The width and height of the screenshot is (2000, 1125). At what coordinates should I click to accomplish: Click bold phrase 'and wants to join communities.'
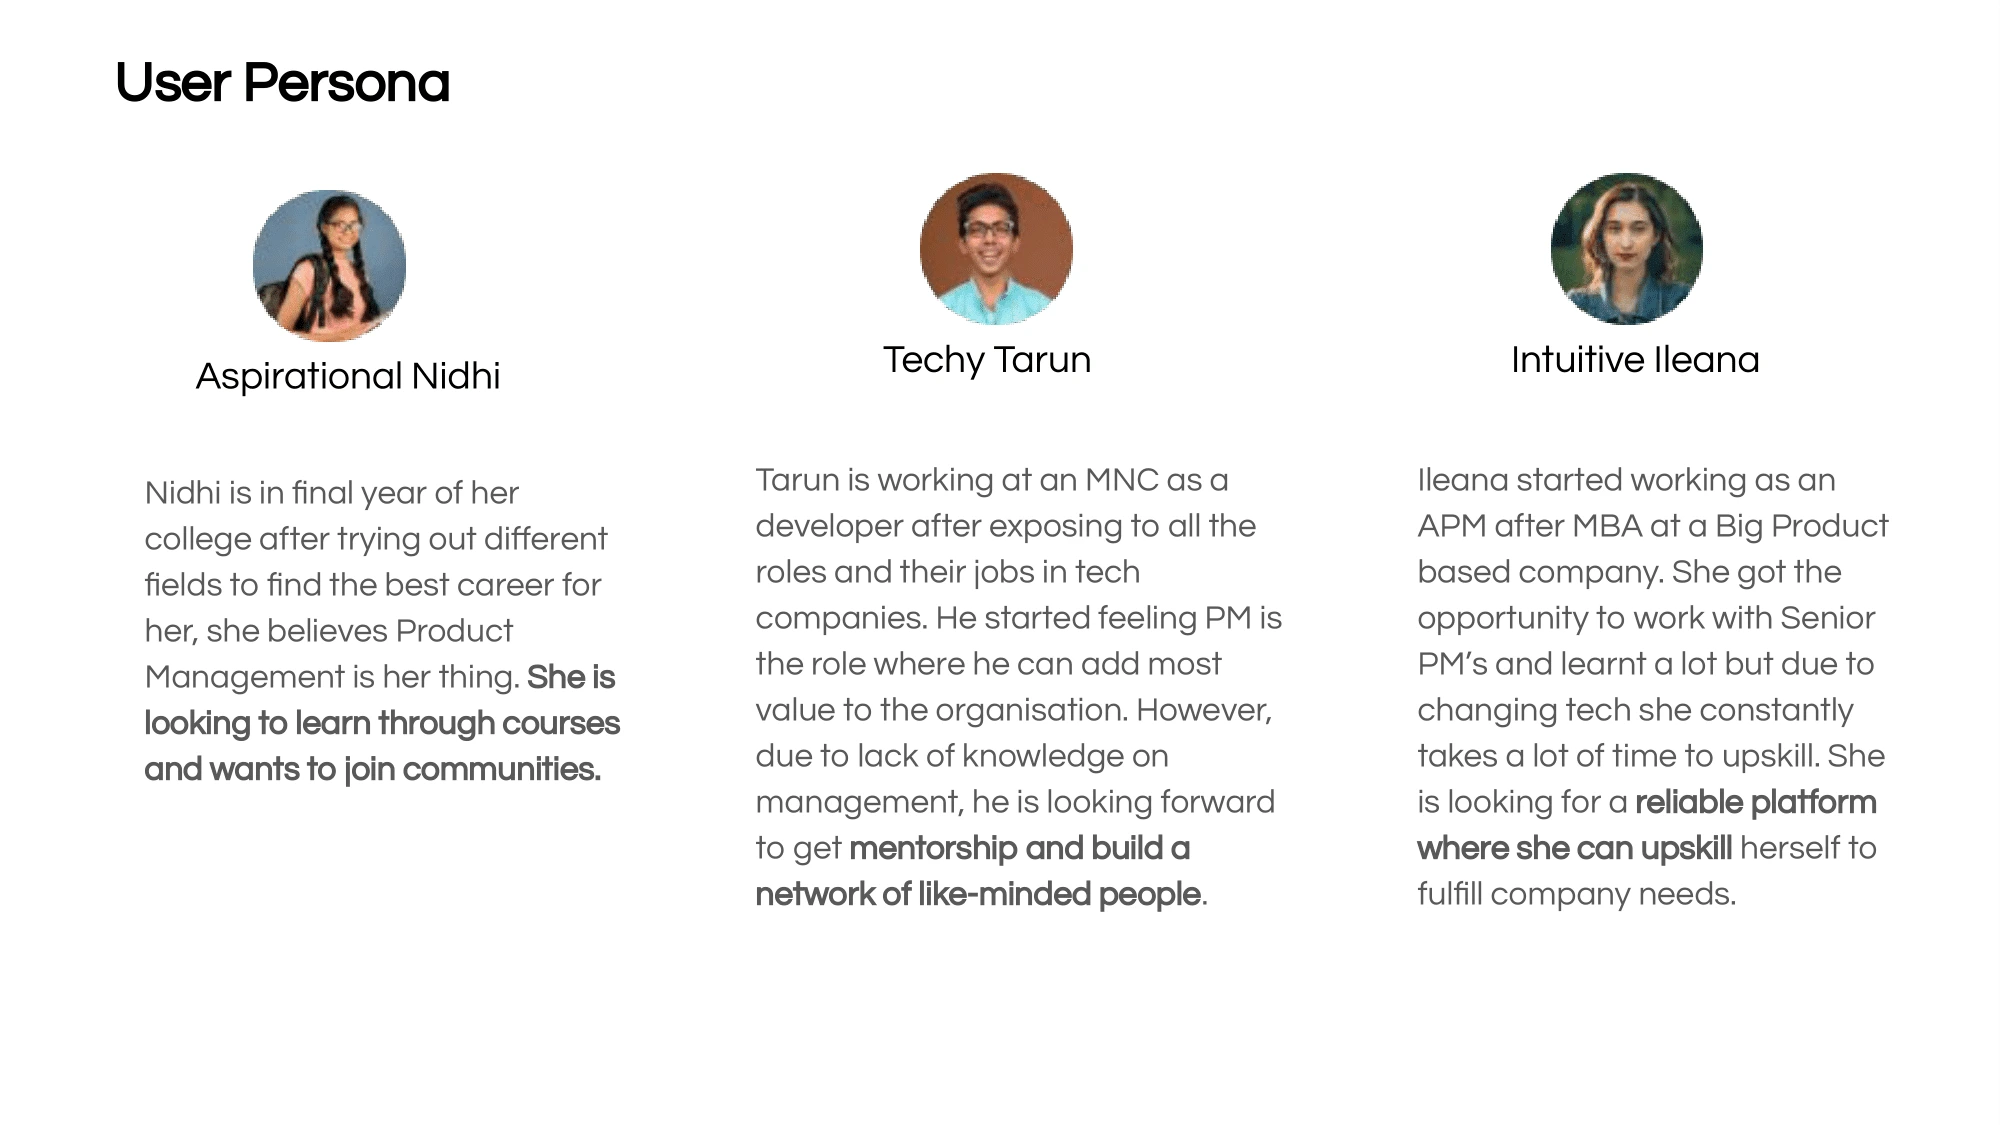point(373,769)
